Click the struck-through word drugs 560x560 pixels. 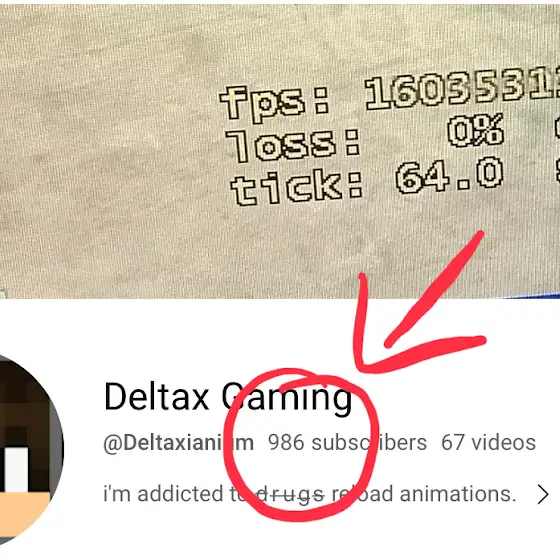(x=290, y=495)
